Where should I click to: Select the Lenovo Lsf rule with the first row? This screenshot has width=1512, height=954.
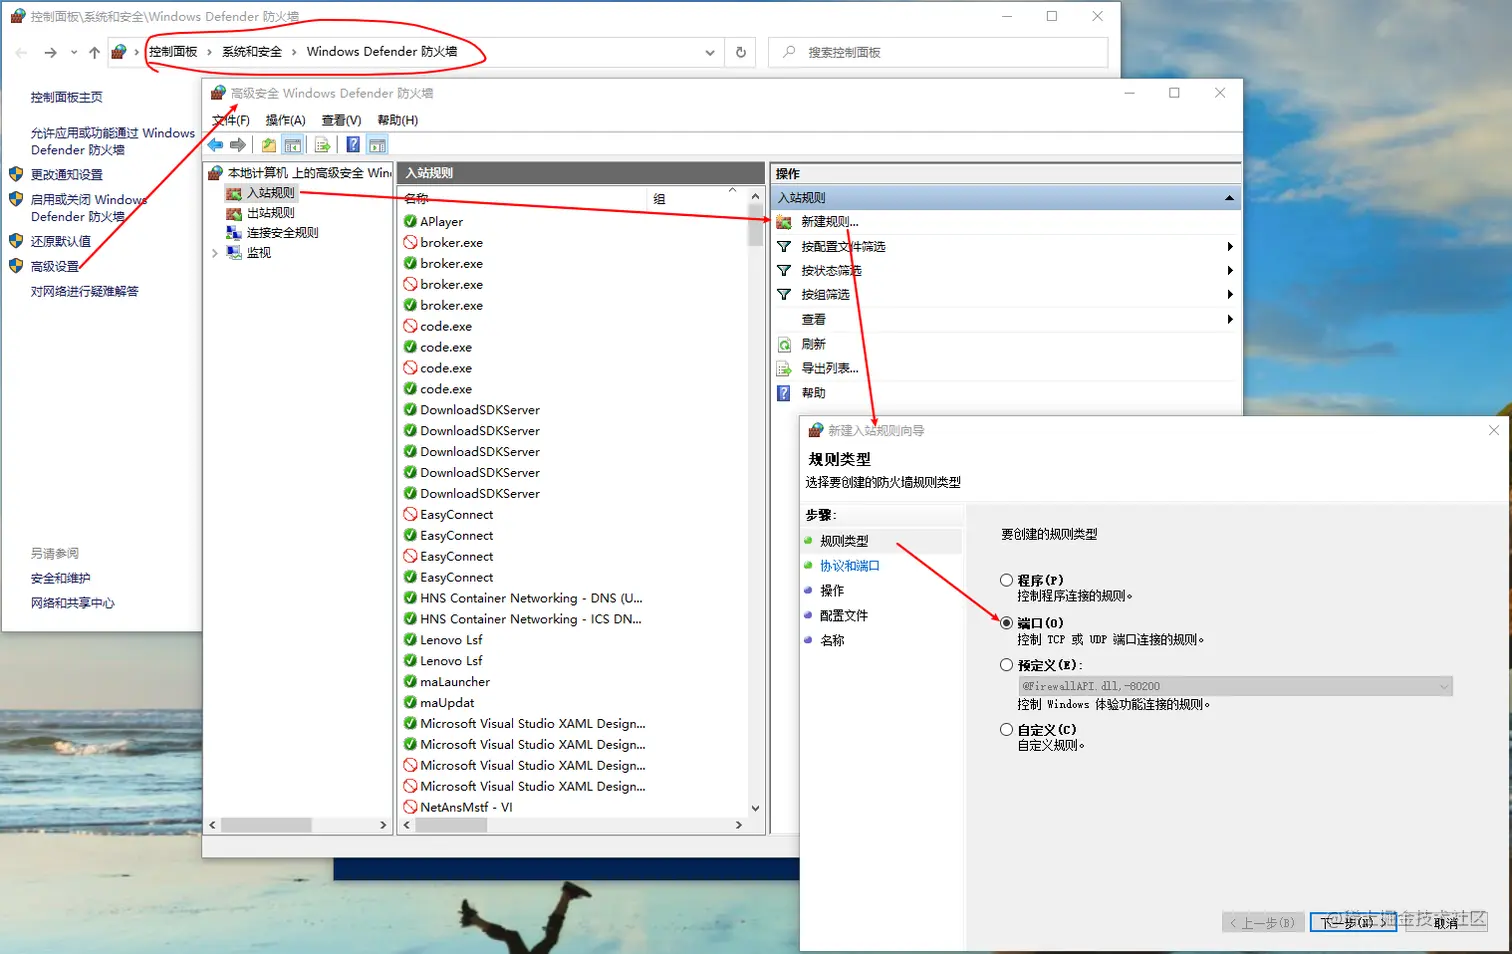tap(451, 639)
